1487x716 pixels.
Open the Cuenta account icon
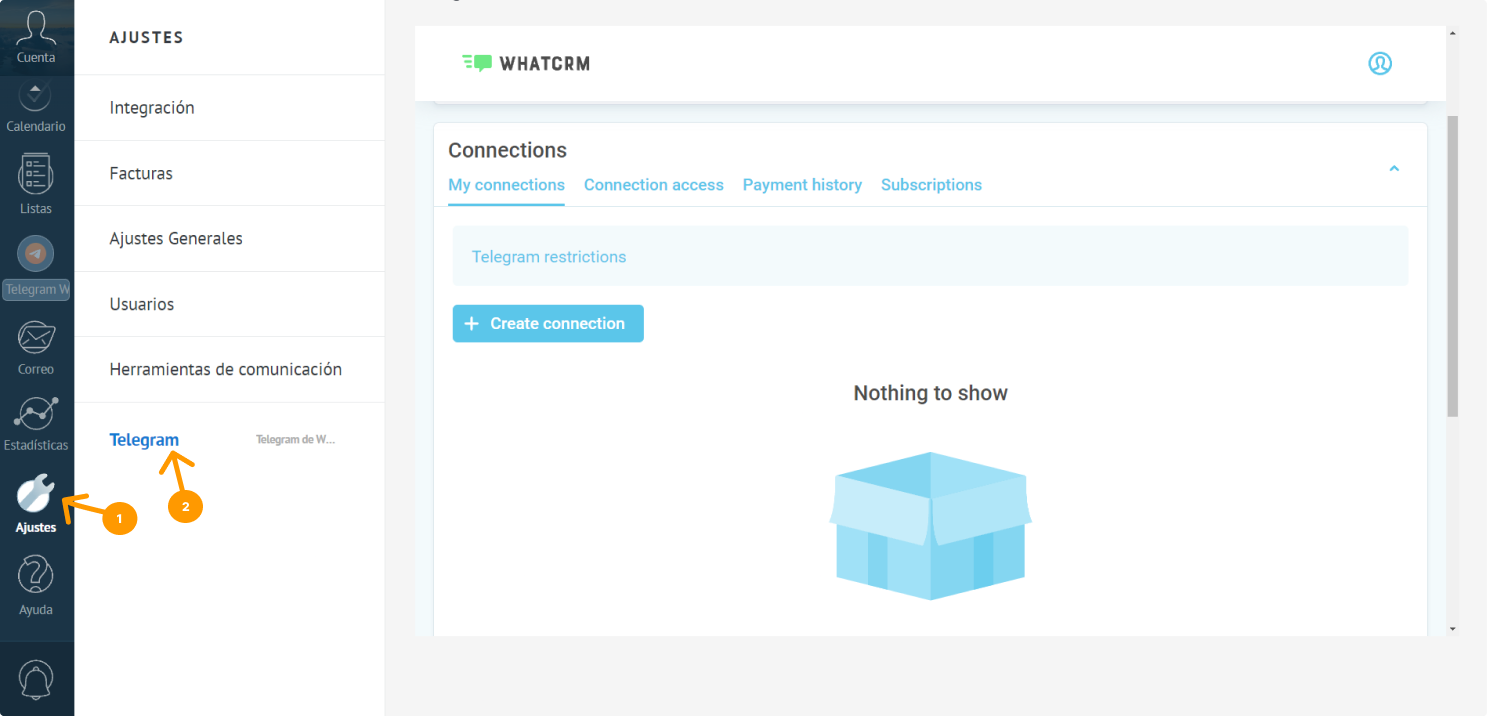tap(36, 30)
